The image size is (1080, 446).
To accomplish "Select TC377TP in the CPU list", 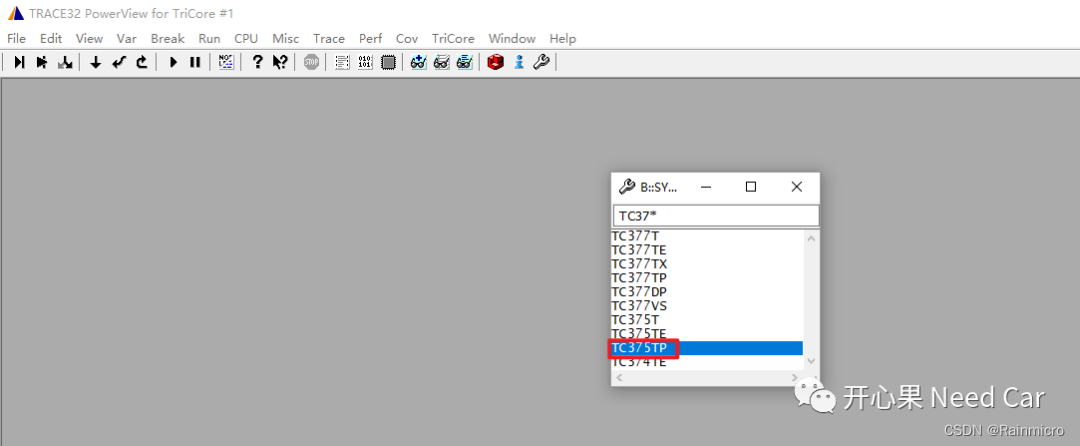I will click(x=707, y=277).
